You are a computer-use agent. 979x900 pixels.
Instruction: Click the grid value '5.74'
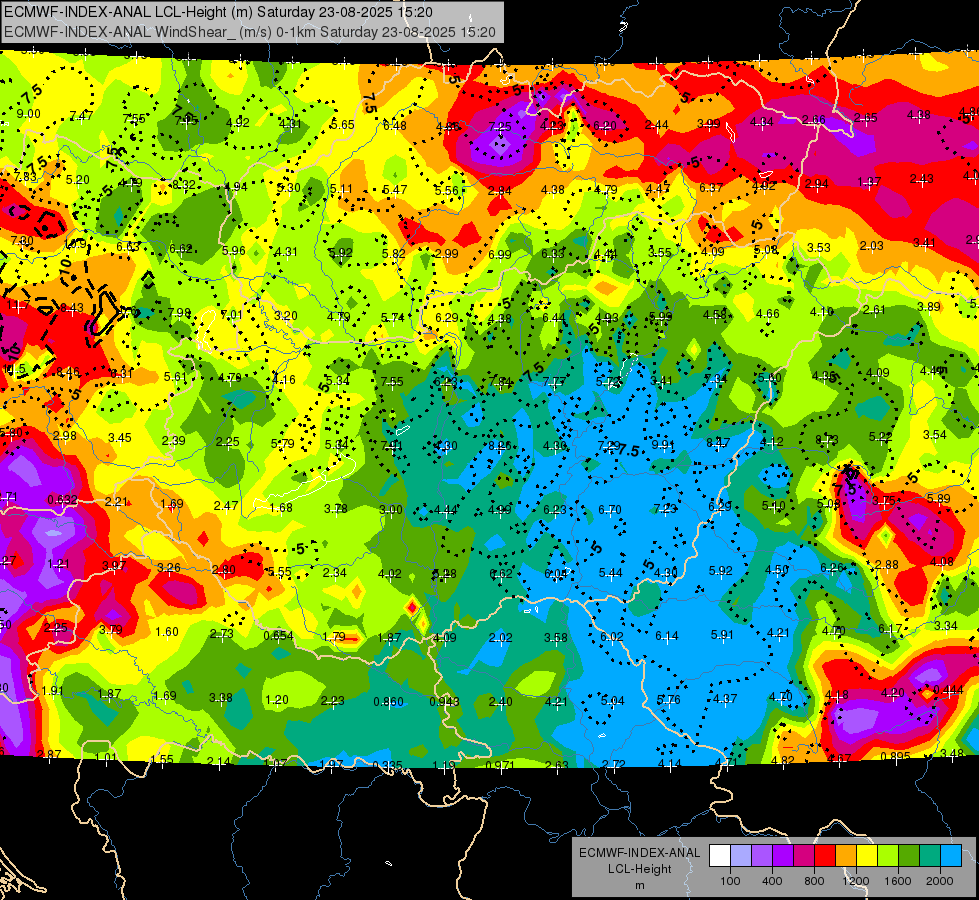pos(393,318)
